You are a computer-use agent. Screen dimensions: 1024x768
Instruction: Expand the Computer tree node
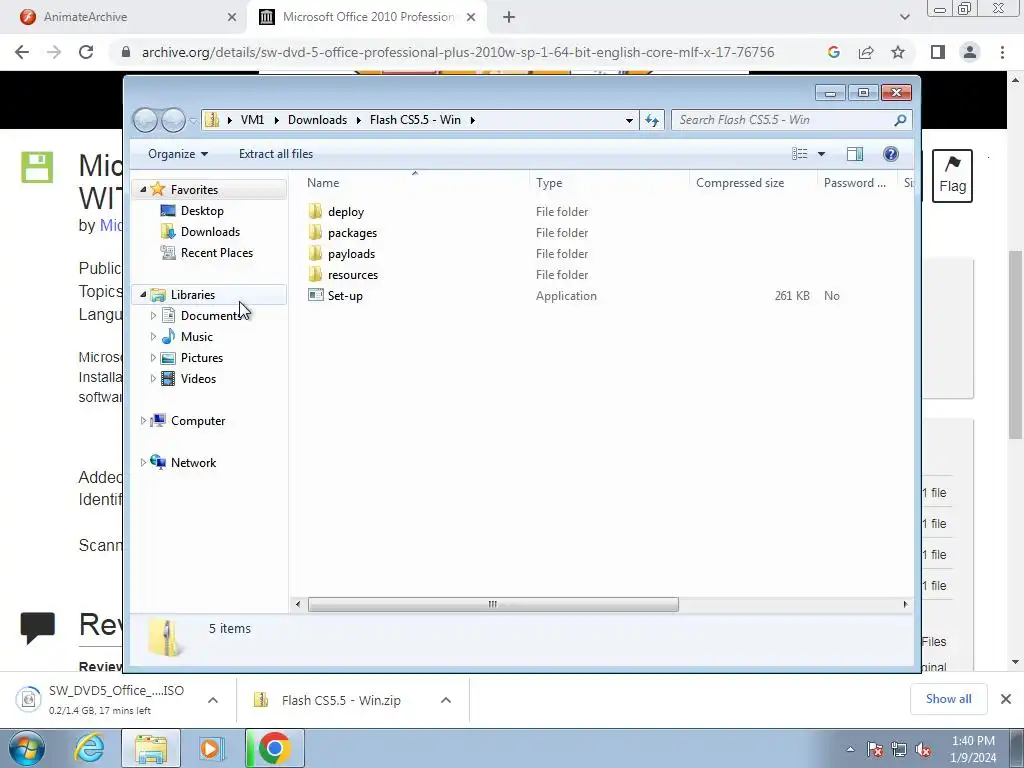click(143, 421)
